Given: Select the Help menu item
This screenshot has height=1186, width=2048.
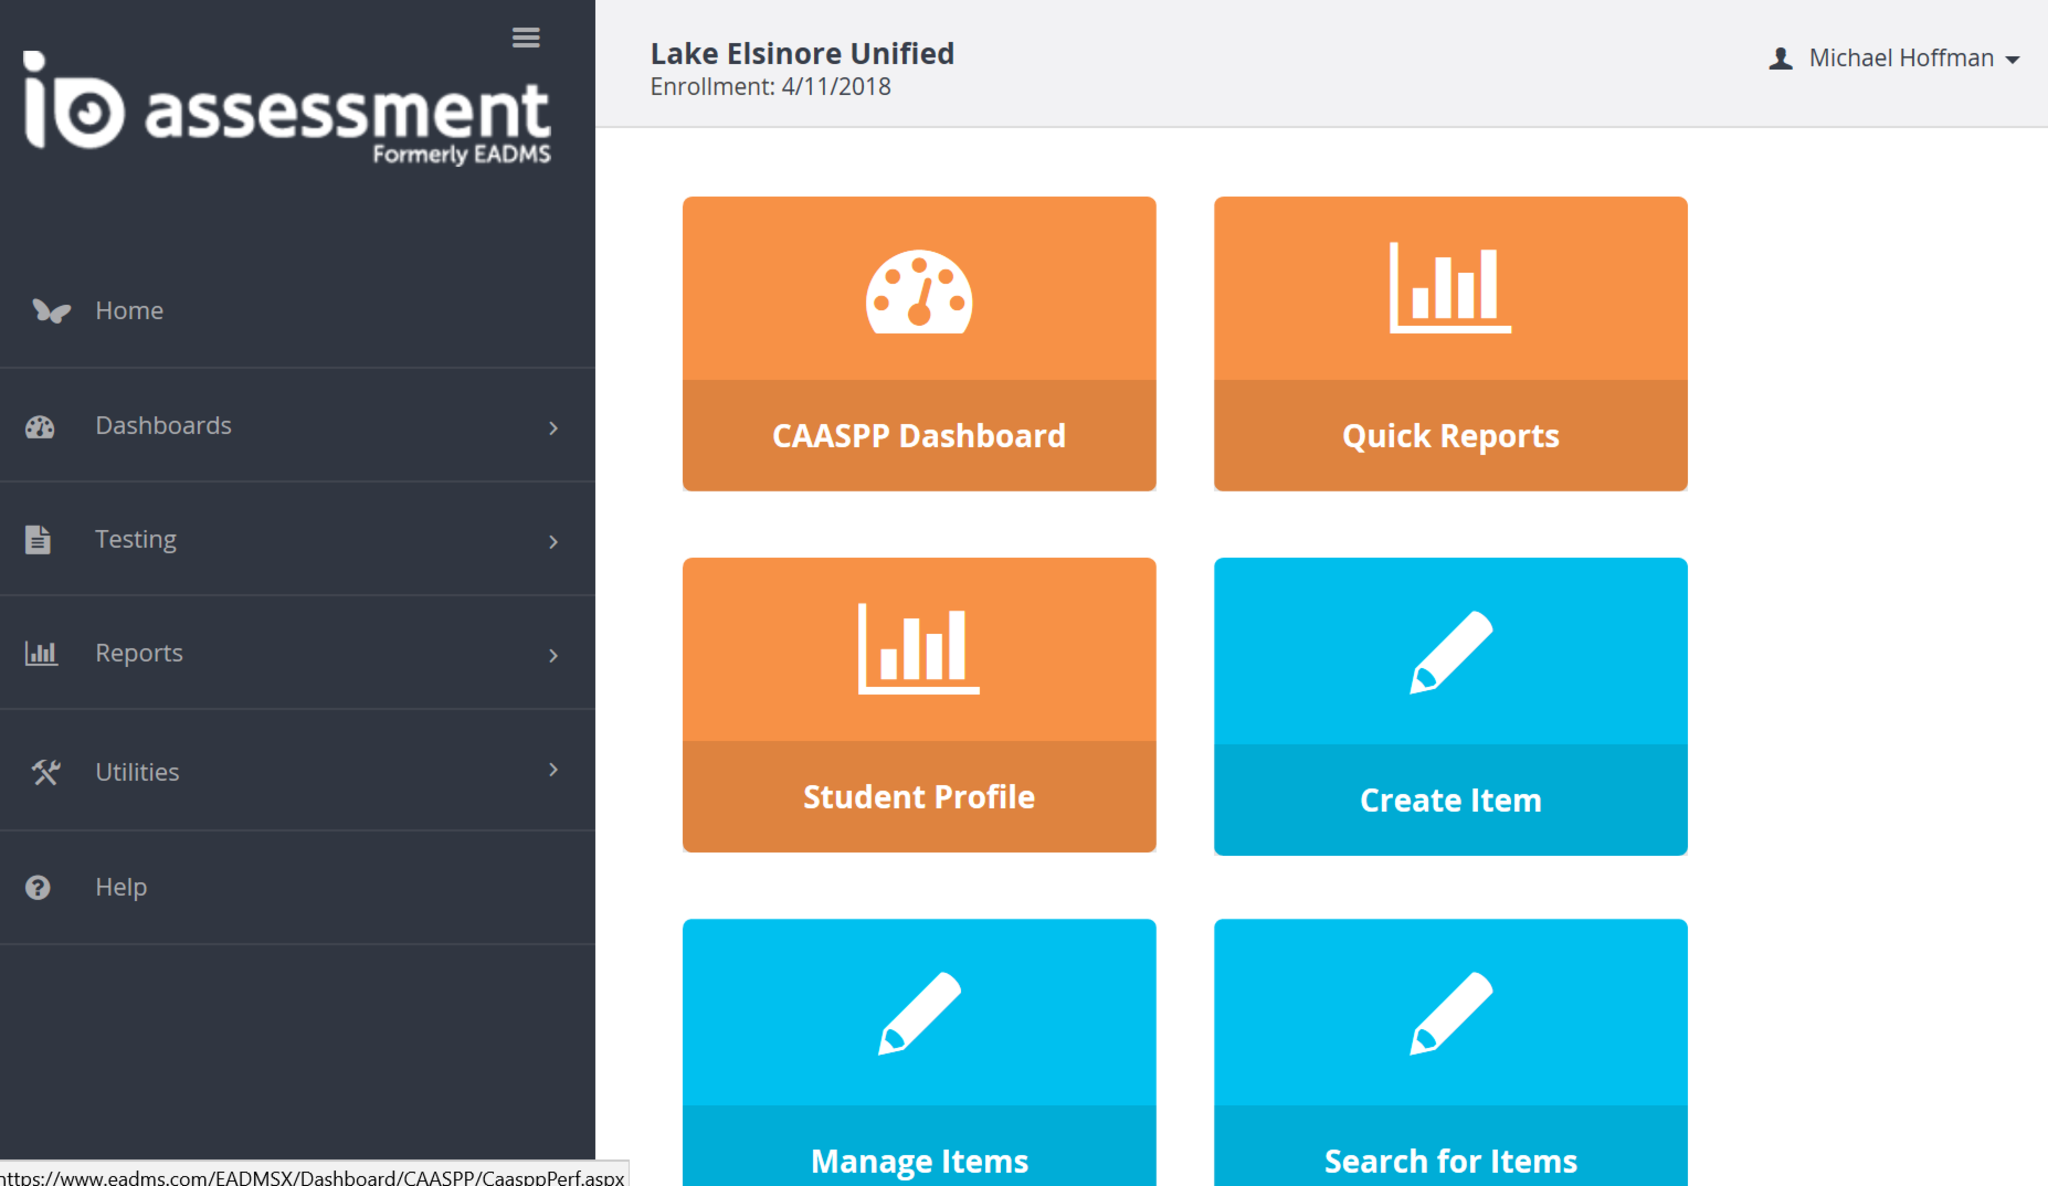Looking at the screenshot, I should [121, 888].
